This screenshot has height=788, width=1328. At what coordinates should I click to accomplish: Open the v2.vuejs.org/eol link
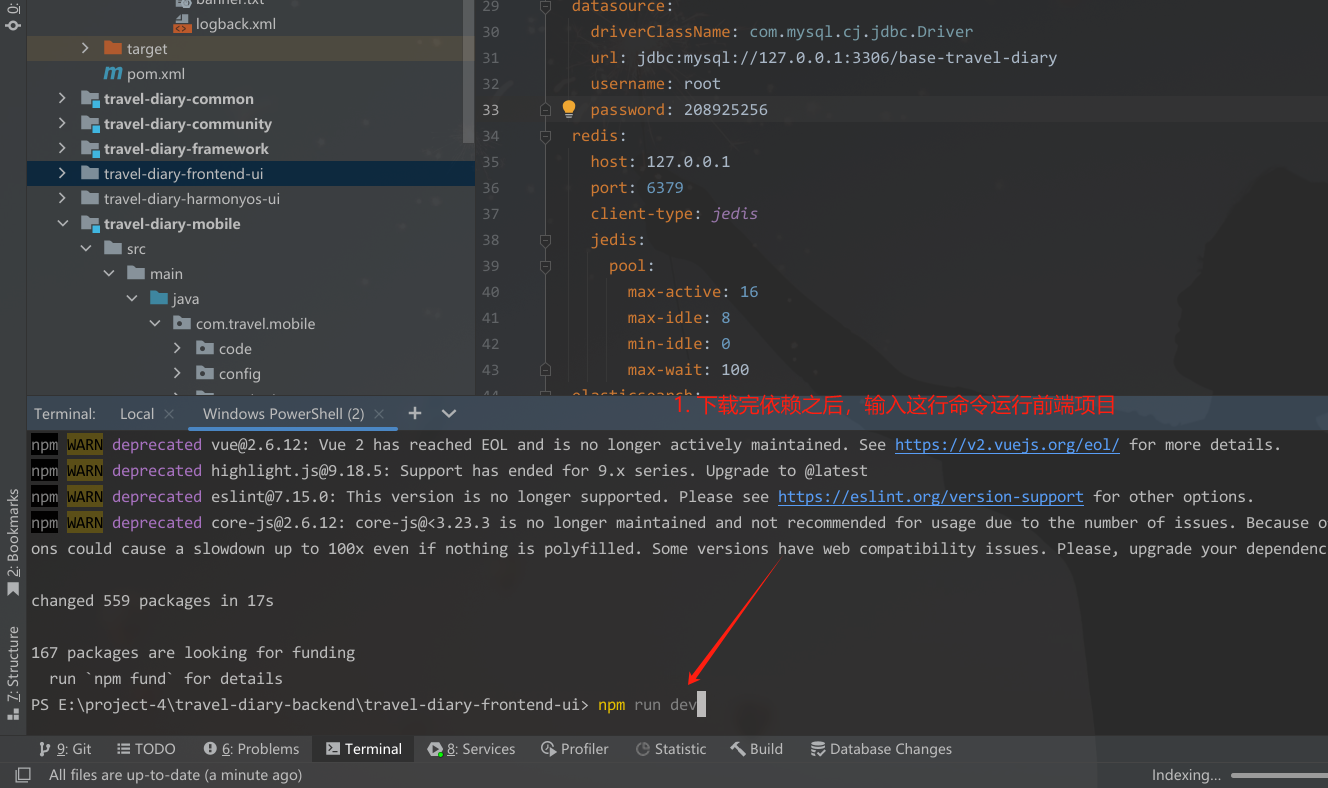click(x=1007, y=445)
